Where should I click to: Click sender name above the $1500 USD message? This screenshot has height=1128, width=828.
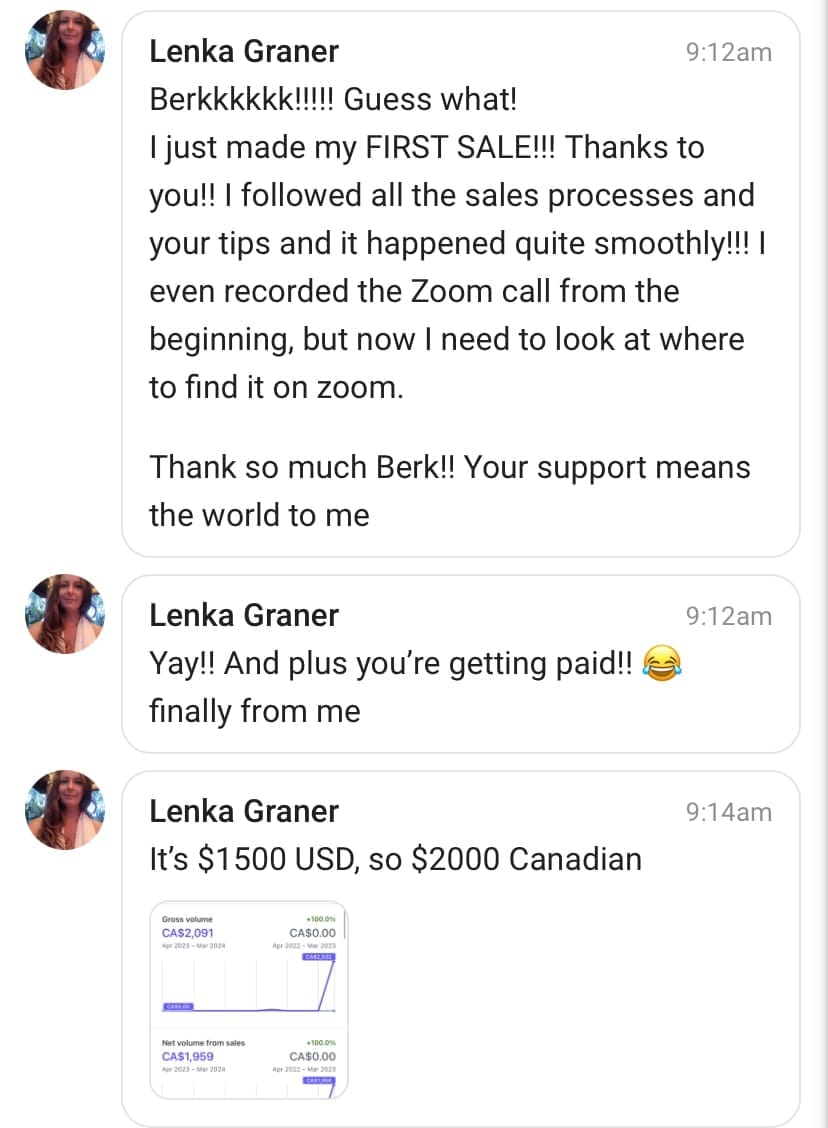(x=244, y=811)
